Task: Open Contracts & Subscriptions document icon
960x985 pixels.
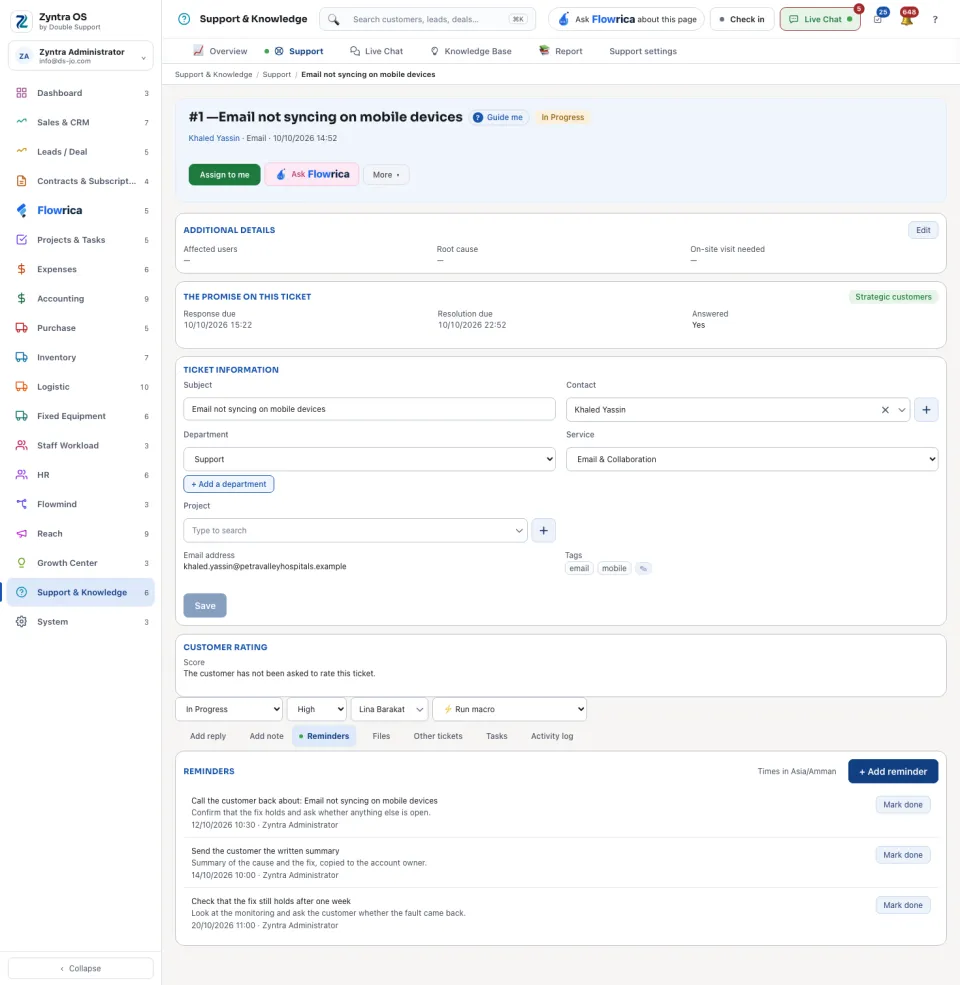Action: pyautogui.click(x=21, y=181)
